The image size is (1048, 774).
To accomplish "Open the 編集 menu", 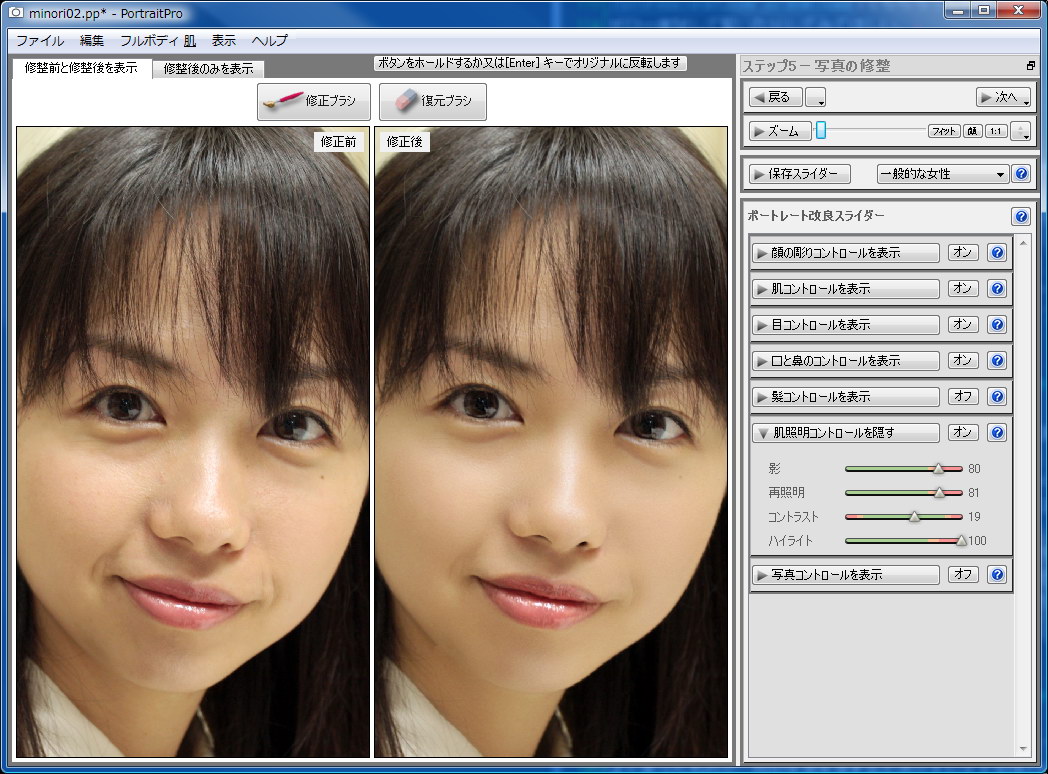I will coord(92,41).
